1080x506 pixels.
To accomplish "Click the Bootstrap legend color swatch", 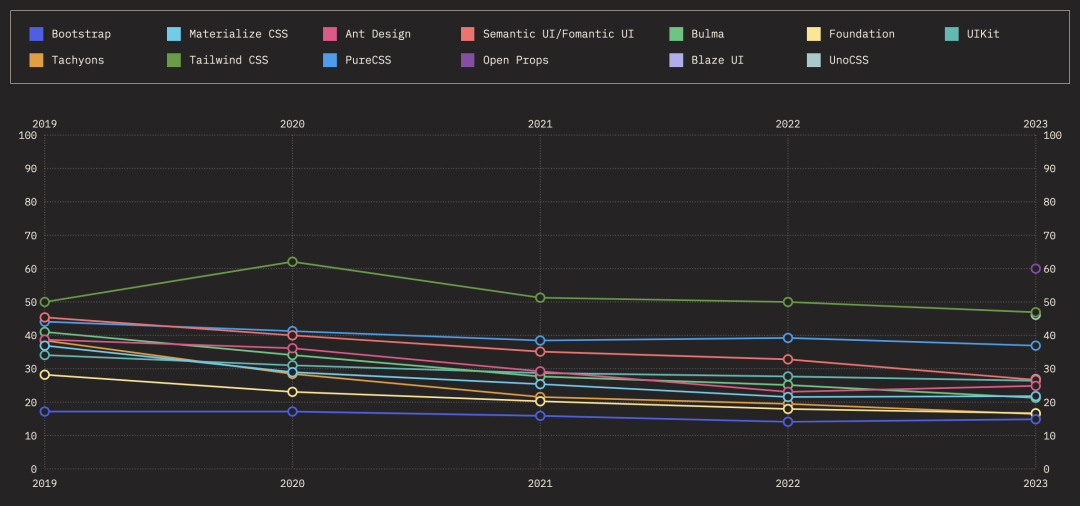I will 37,34.
